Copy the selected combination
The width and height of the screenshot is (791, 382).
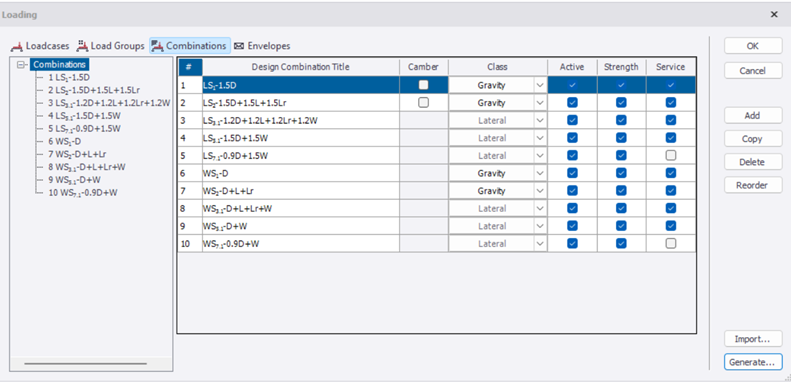[x=753, y=139]
